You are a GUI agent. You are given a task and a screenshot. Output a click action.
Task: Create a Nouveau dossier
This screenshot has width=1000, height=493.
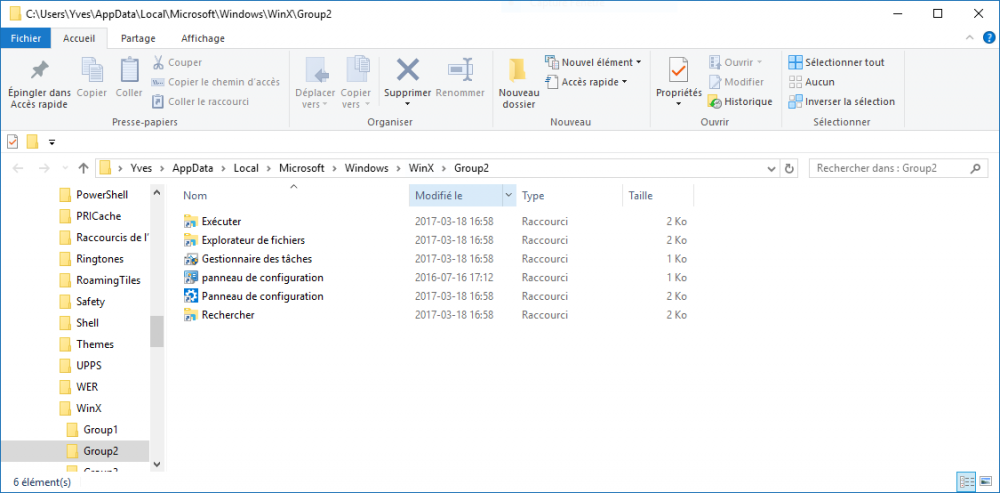(518, 83)
